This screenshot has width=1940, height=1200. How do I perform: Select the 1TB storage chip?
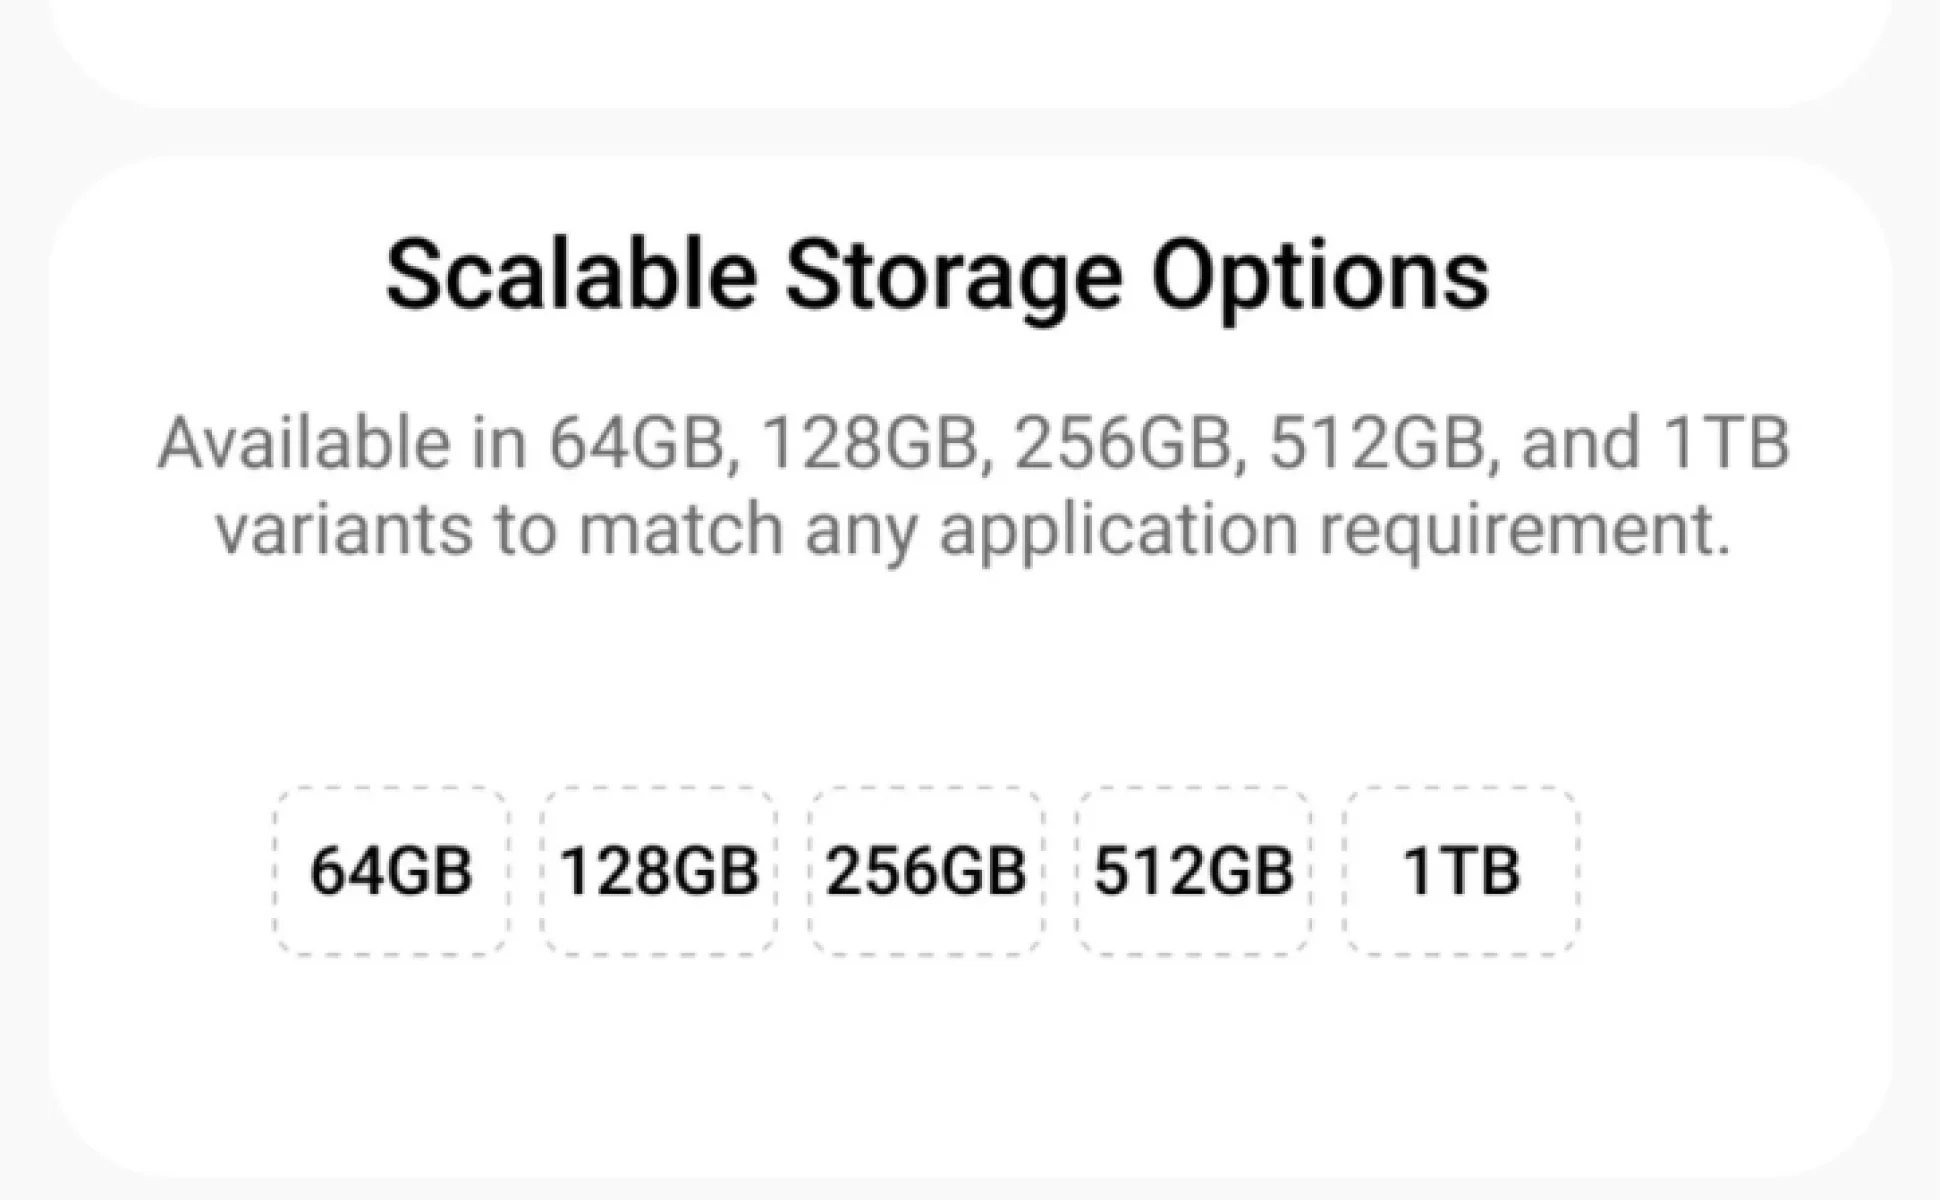[x=1461, y=870]
